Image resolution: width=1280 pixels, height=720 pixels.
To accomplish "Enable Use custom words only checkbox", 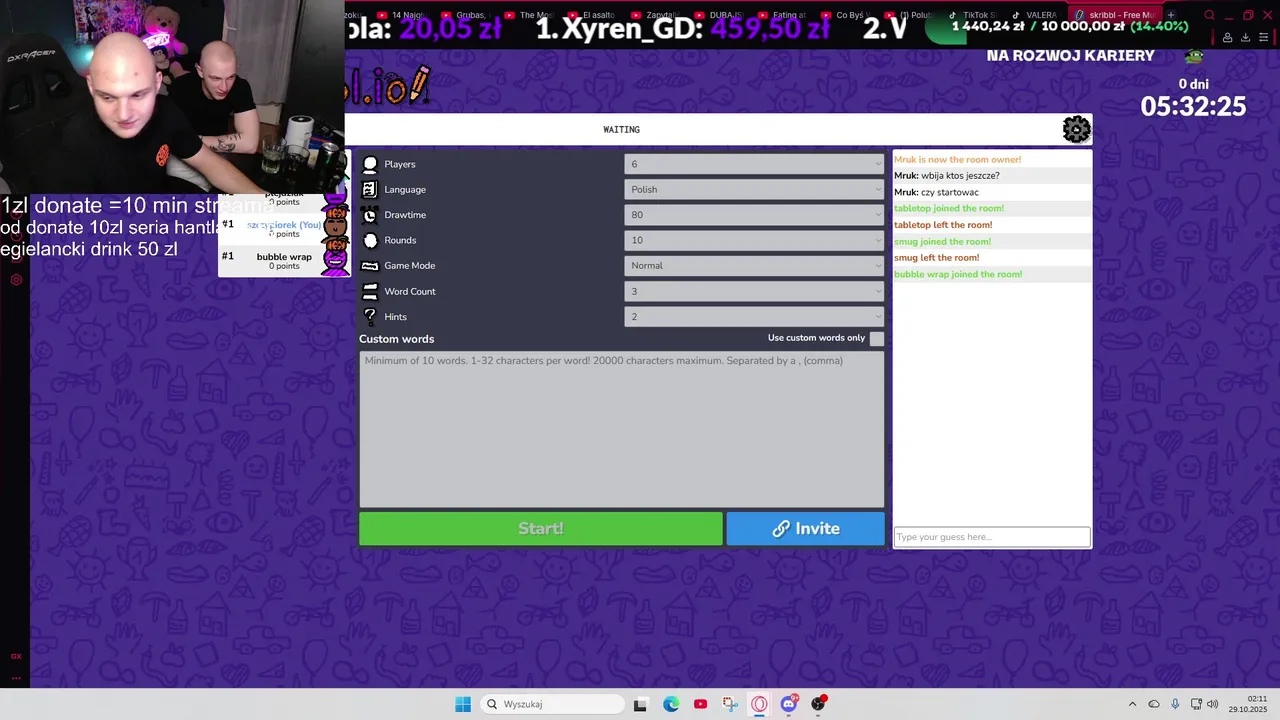I will pos(877,339).
